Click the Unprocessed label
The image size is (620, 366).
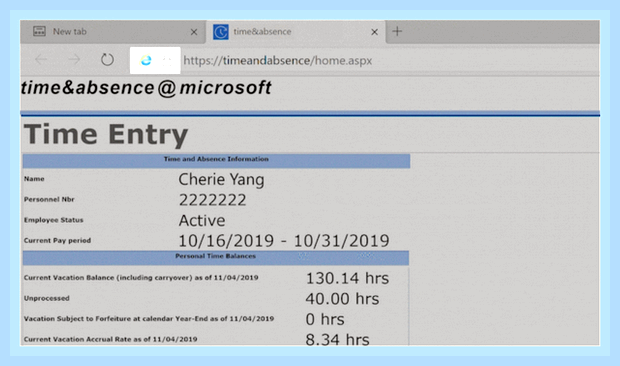pyautogui.click(x=47, y=298)
